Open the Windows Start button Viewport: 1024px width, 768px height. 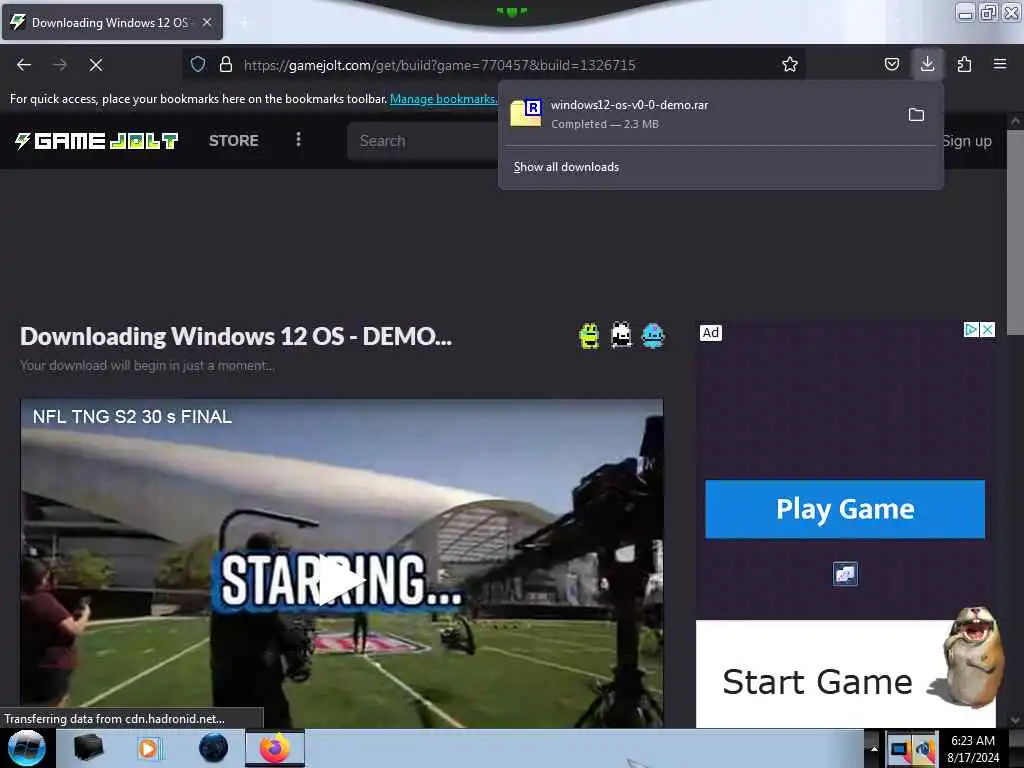click(x=27, y=748)
